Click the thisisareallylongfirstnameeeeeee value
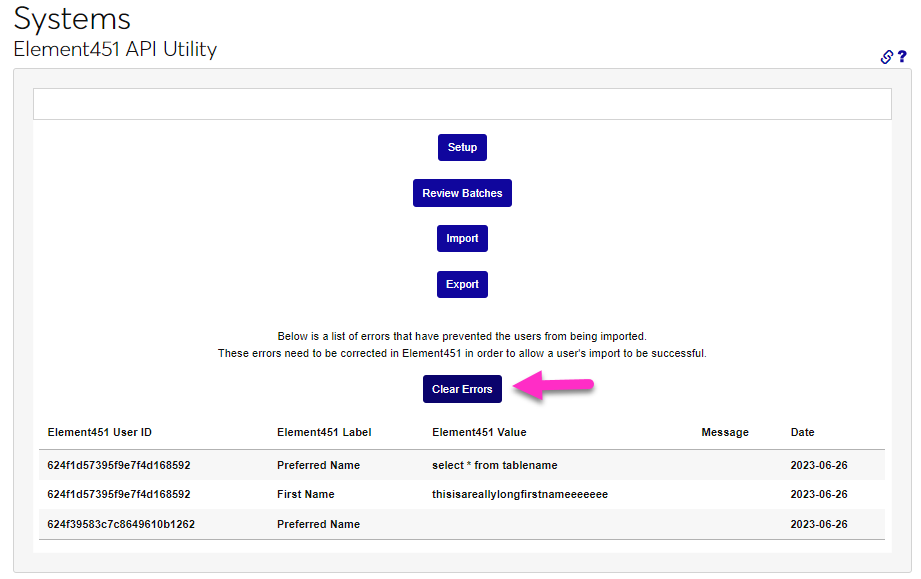Screen dimensions: 921x579 point(520,494)
